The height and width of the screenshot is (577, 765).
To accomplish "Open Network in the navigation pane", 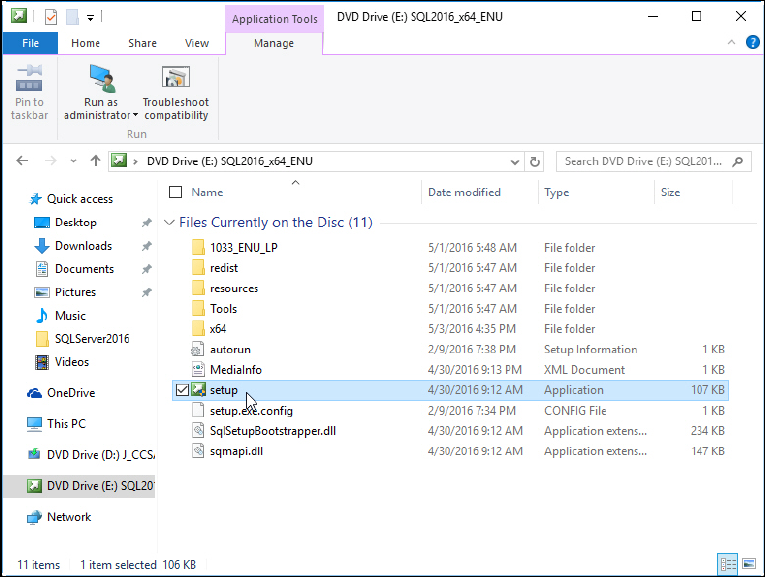I will click(x=69, y=517).
